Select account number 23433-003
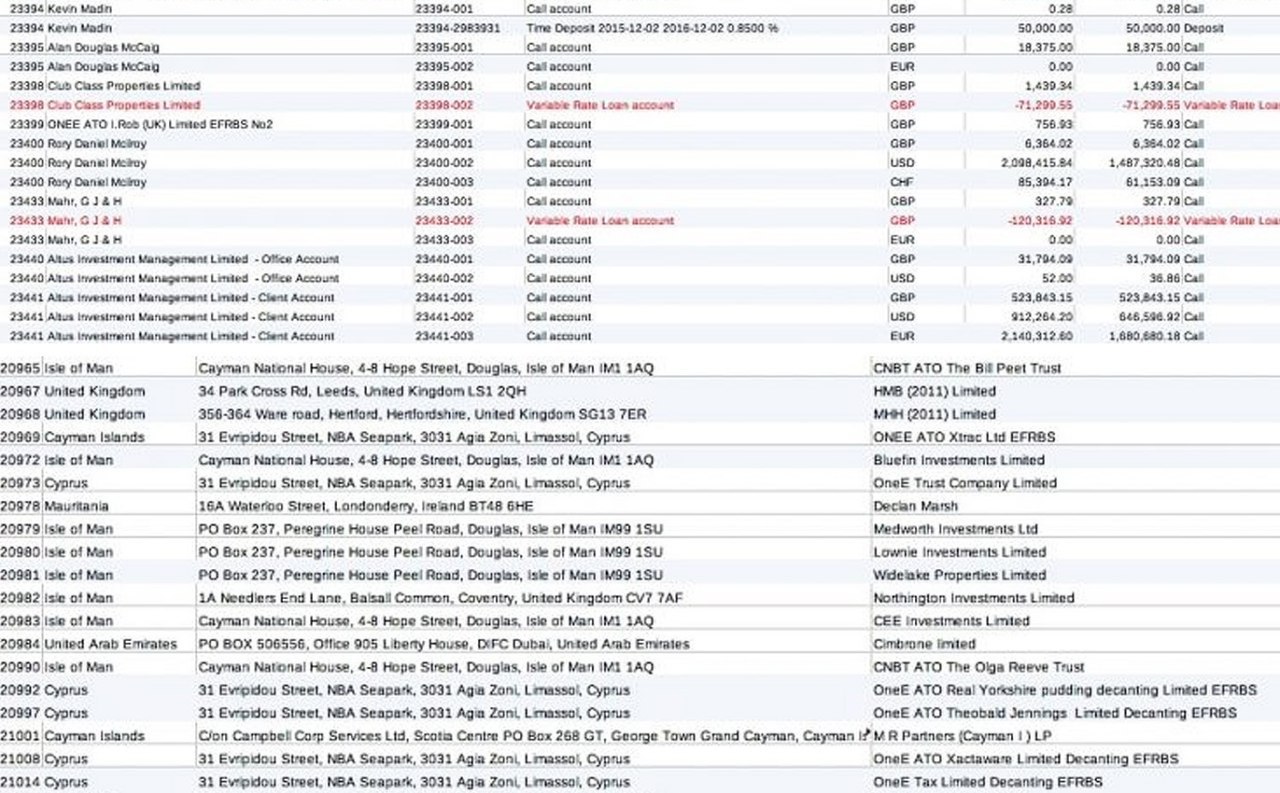 [443, 240]
